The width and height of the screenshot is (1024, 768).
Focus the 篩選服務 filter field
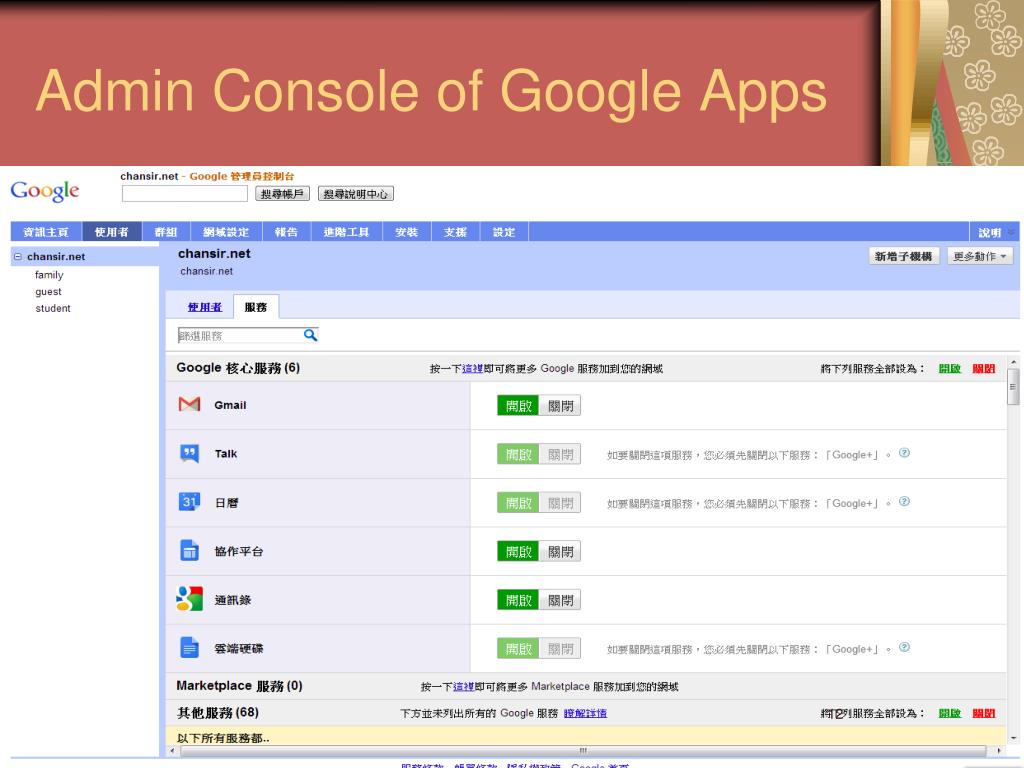240,335
